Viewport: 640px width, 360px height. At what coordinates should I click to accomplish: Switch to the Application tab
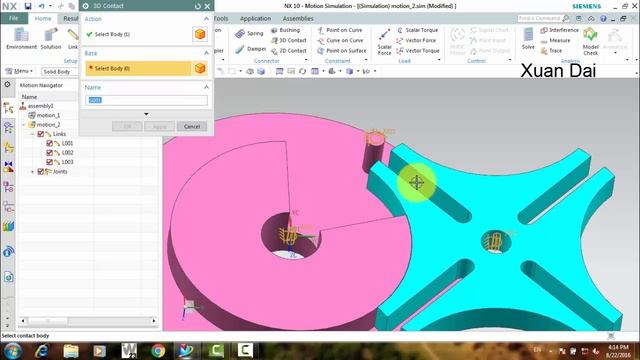pos(255,18)
